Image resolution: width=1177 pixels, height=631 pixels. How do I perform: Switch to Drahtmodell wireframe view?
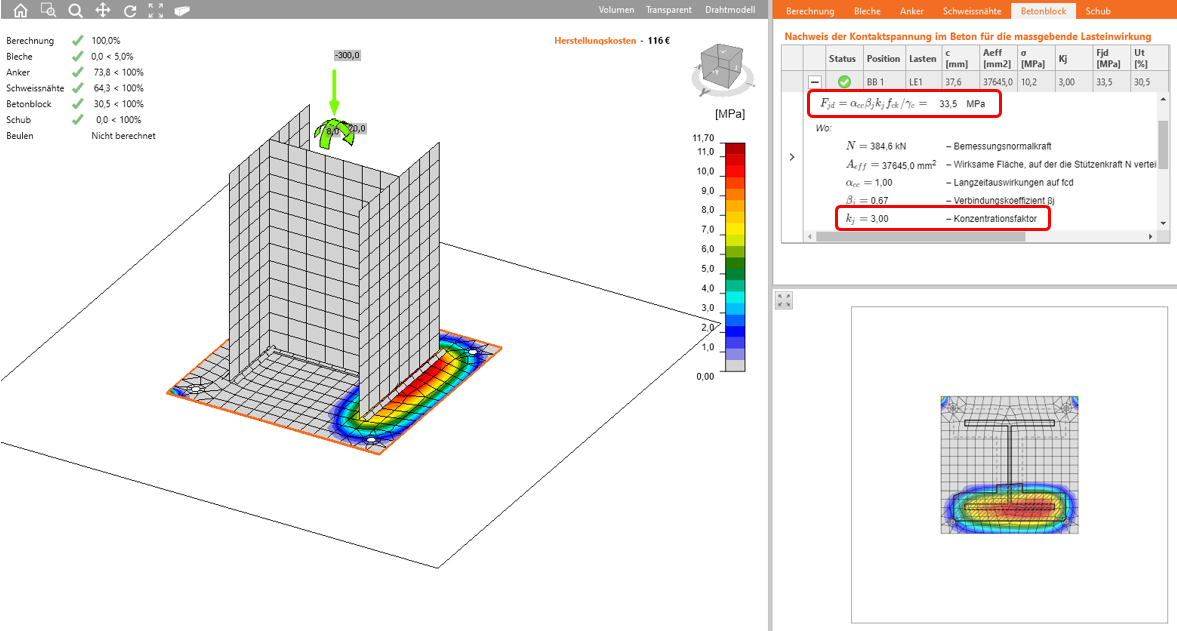pos(728,10)
